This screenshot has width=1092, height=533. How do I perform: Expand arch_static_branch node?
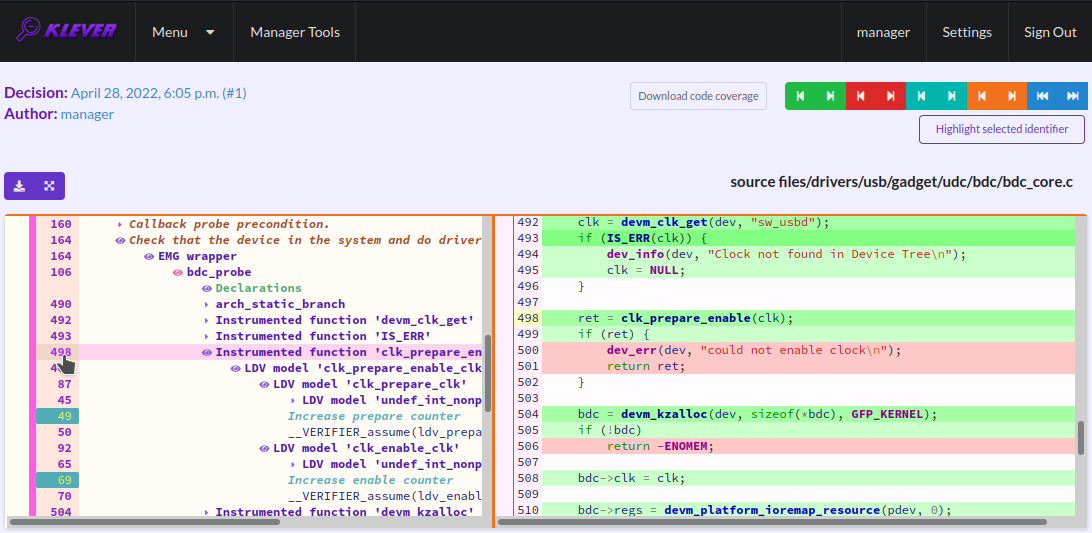click(207, 304)
